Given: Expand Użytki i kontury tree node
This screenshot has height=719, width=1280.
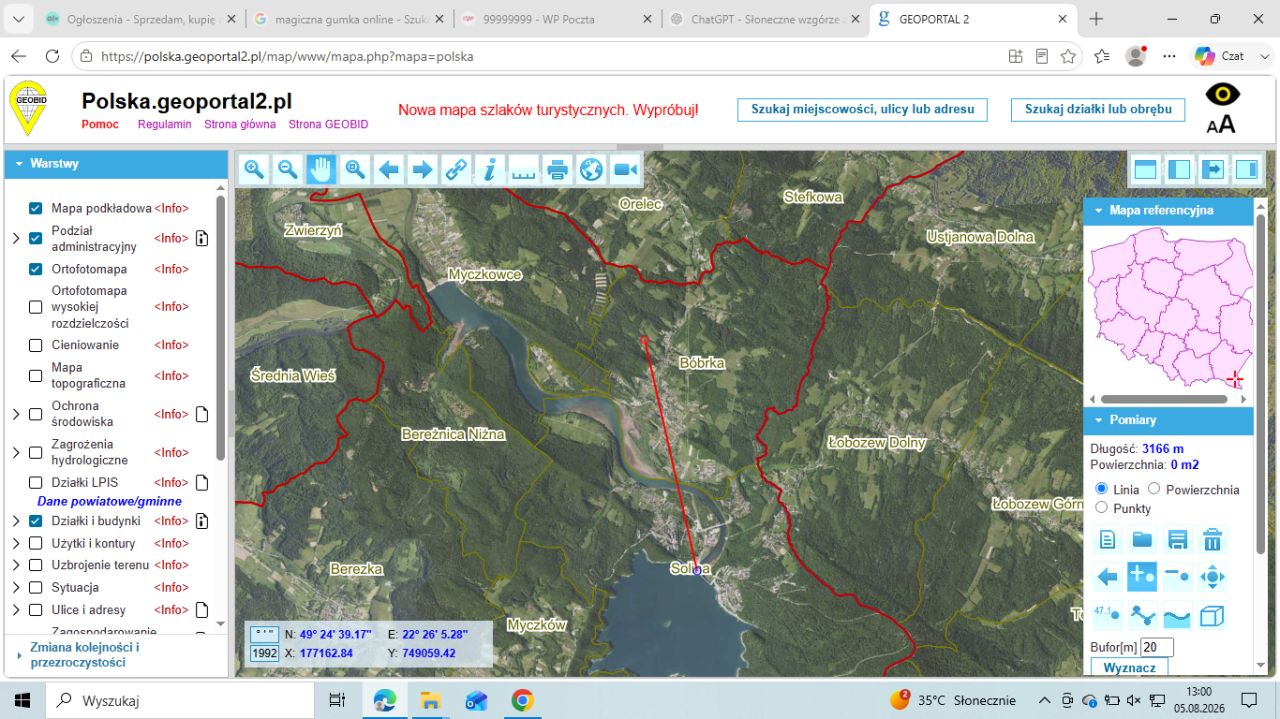Looking at the screenshot, I should pyautogui.click(x=16, y=543).
